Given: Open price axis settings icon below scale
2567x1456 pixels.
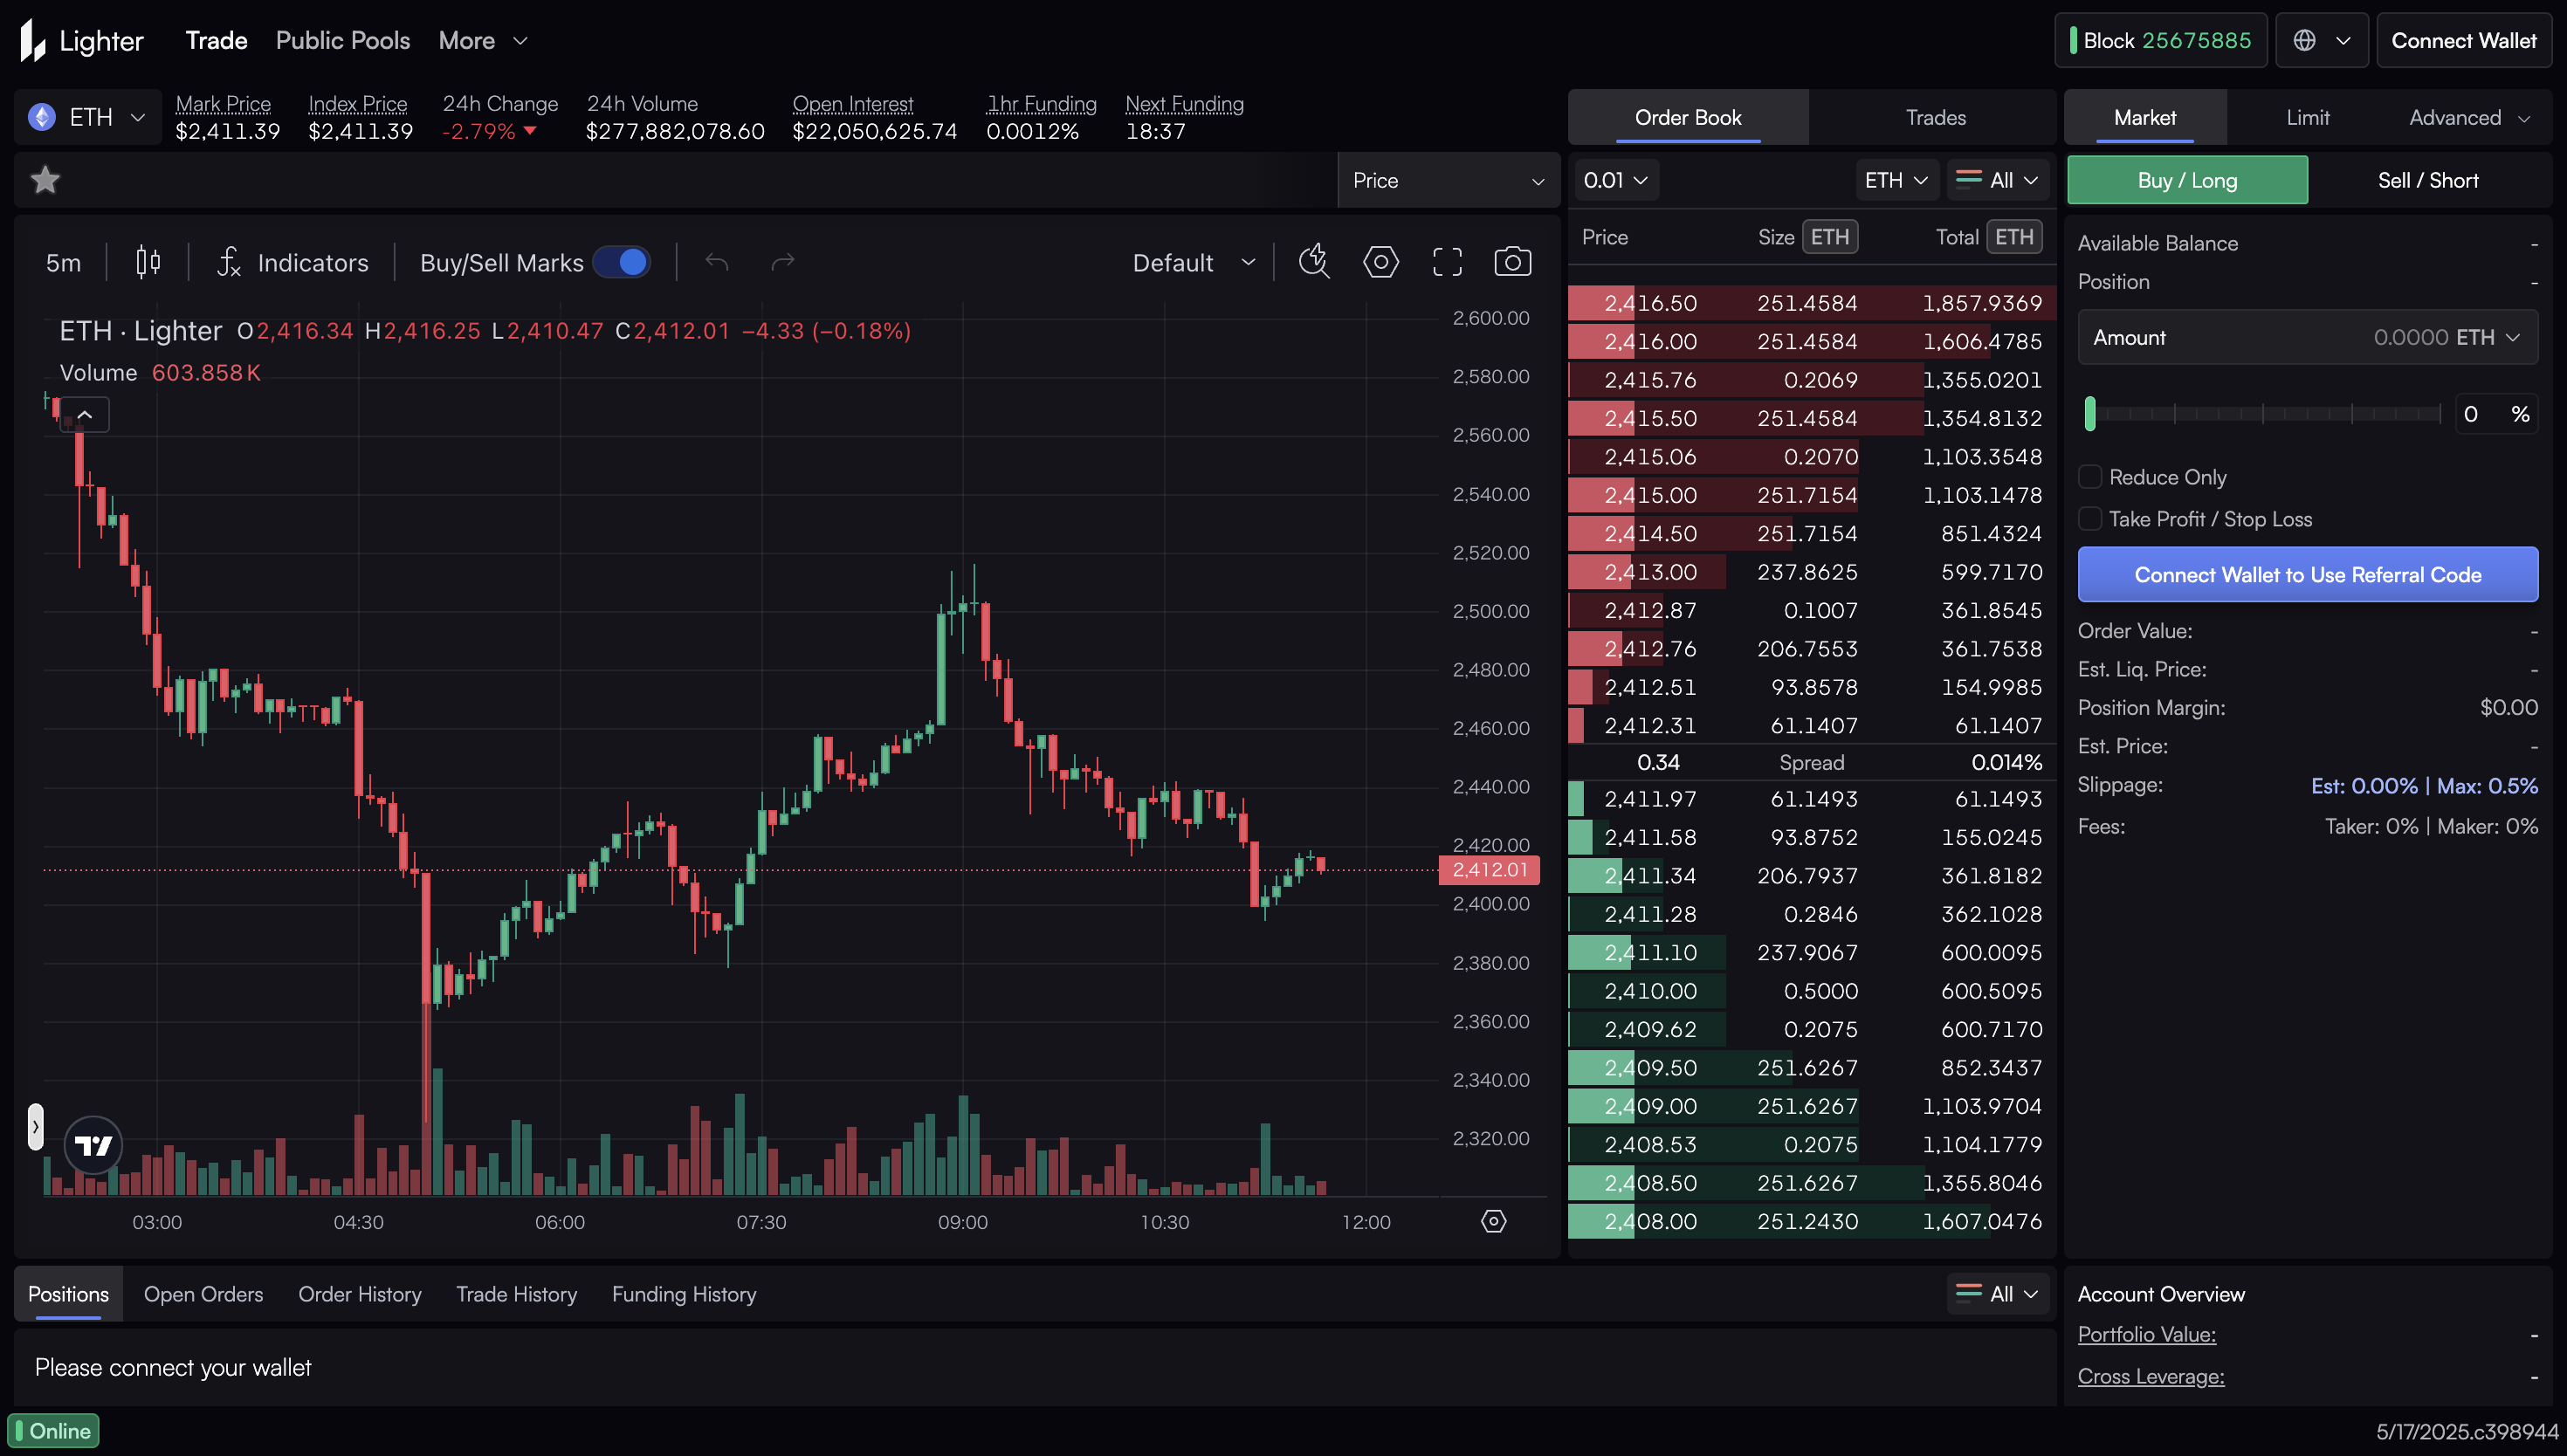Looking at the screenshot, I should [x=1493, y=1221].
